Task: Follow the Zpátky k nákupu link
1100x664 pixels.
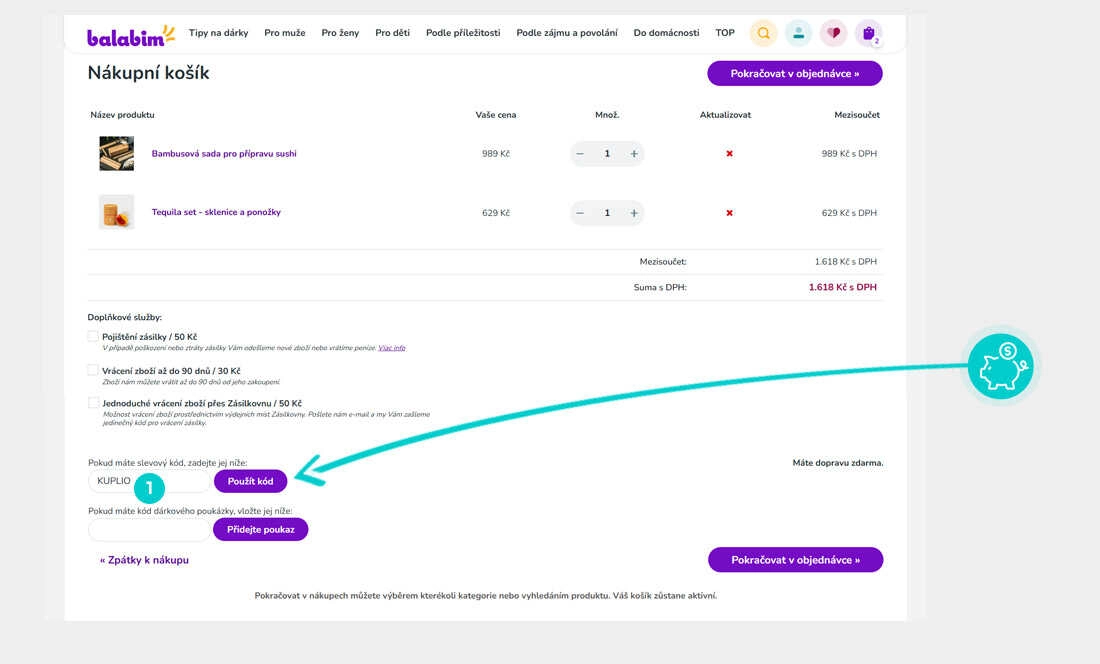Action: click(x=144, y=560)
